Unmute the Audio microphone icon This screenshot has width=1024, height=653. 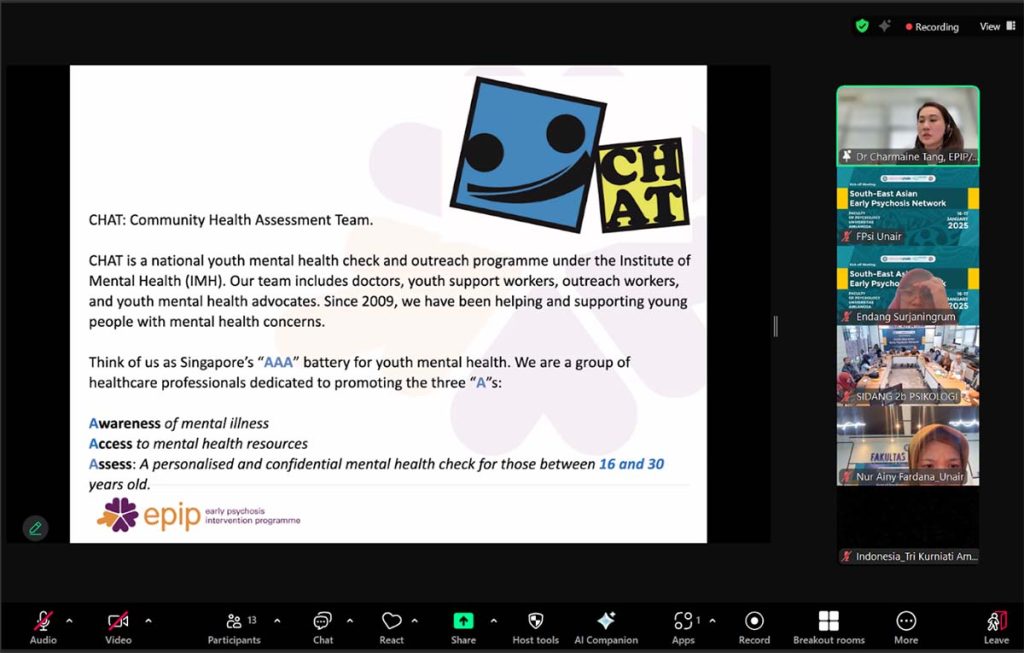(x=43, y=621)
